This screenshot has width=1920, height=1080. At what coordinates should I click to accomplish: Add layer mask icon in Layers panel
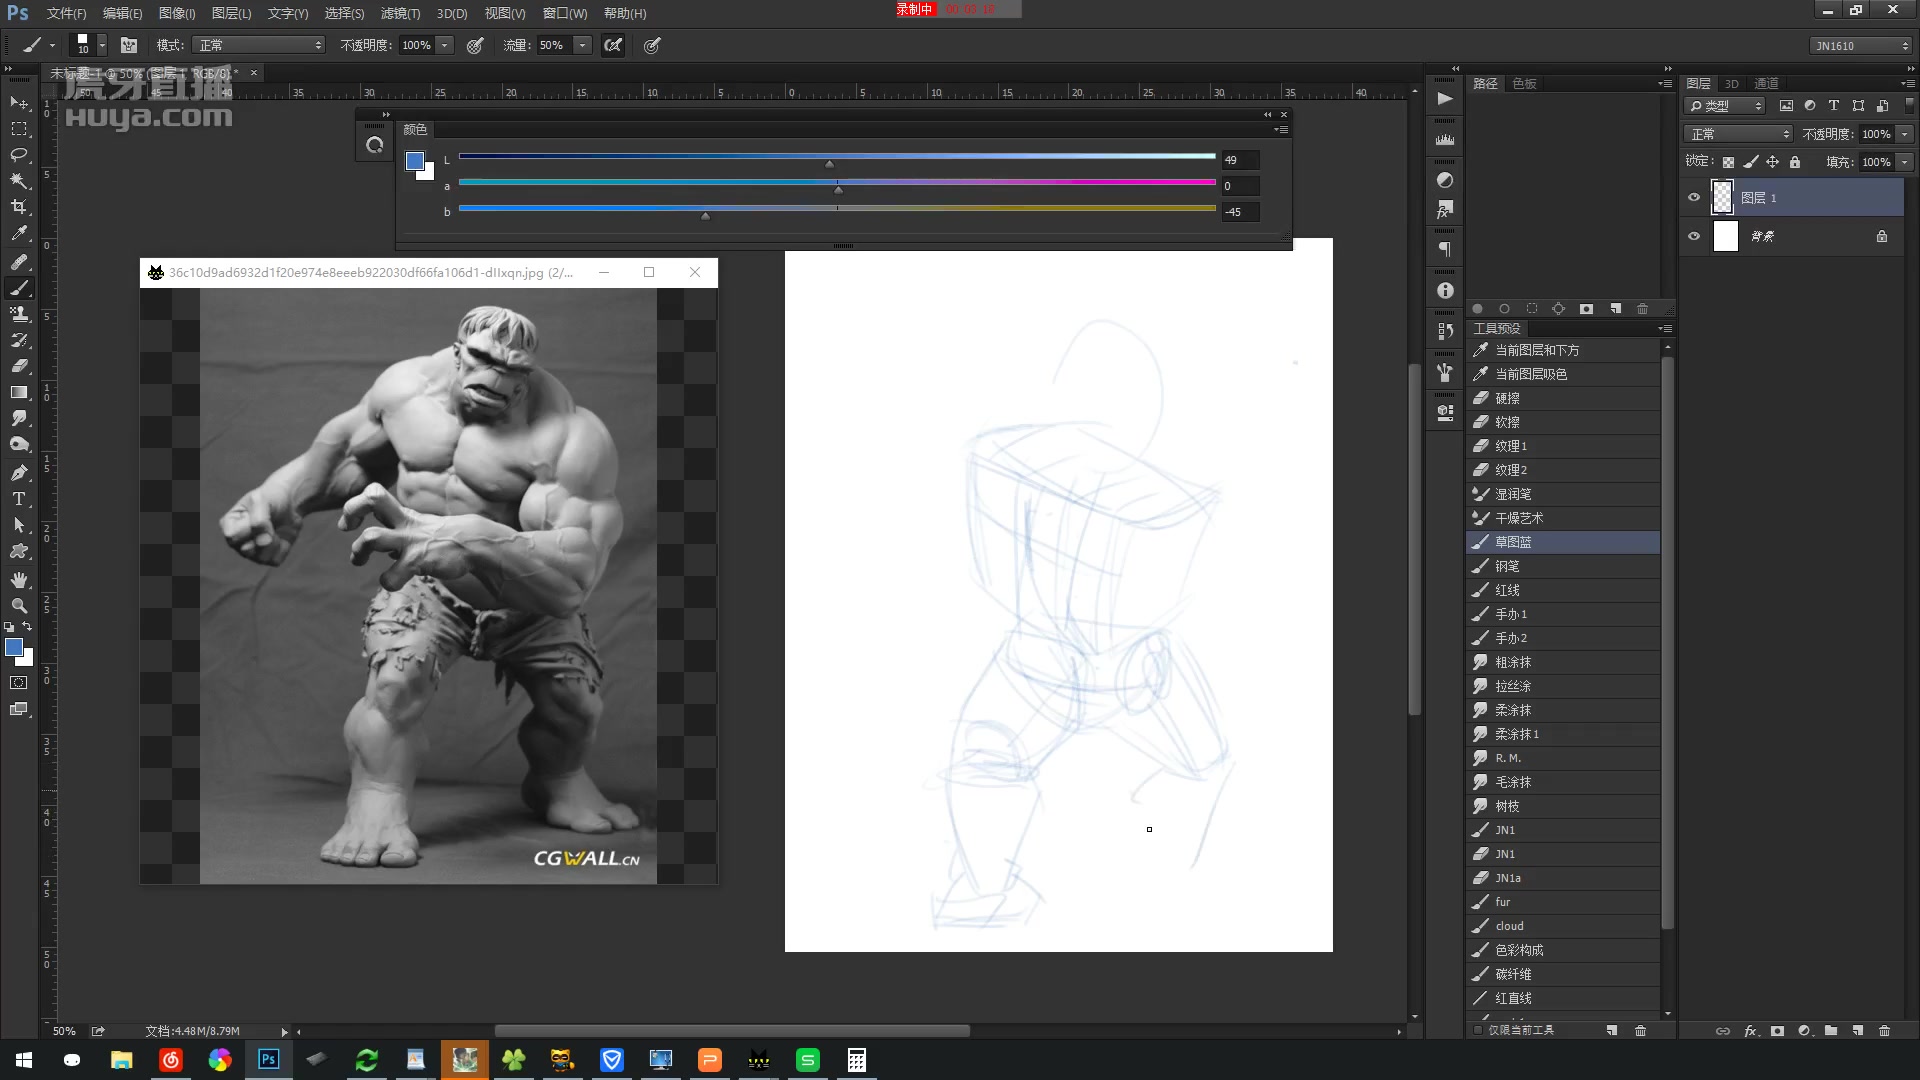click(x=1777, y=1030)
